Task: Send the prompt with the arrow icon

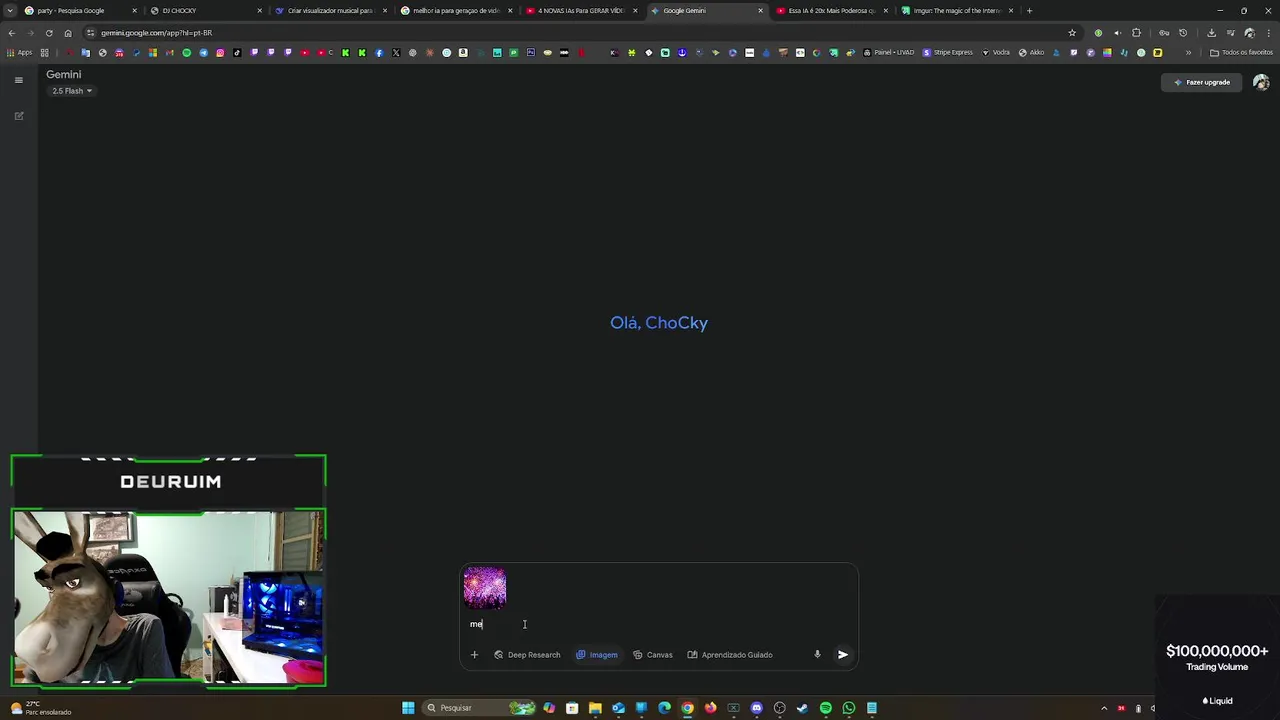Action: pyautogui.click(x=843, y=655)
